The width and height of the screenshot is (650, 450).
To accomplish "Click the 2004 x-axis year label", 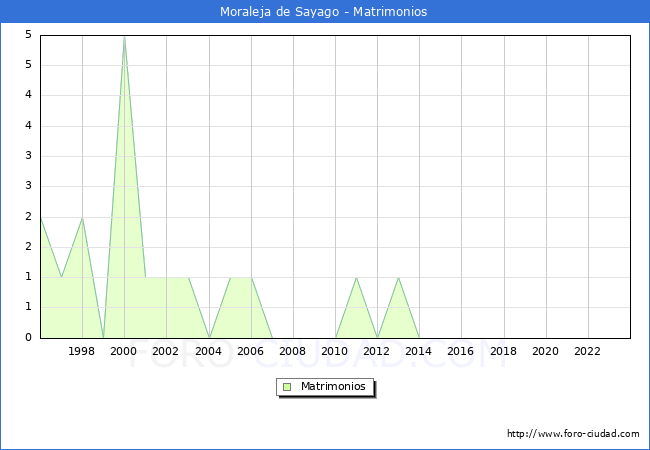I will tap(208, 351).
